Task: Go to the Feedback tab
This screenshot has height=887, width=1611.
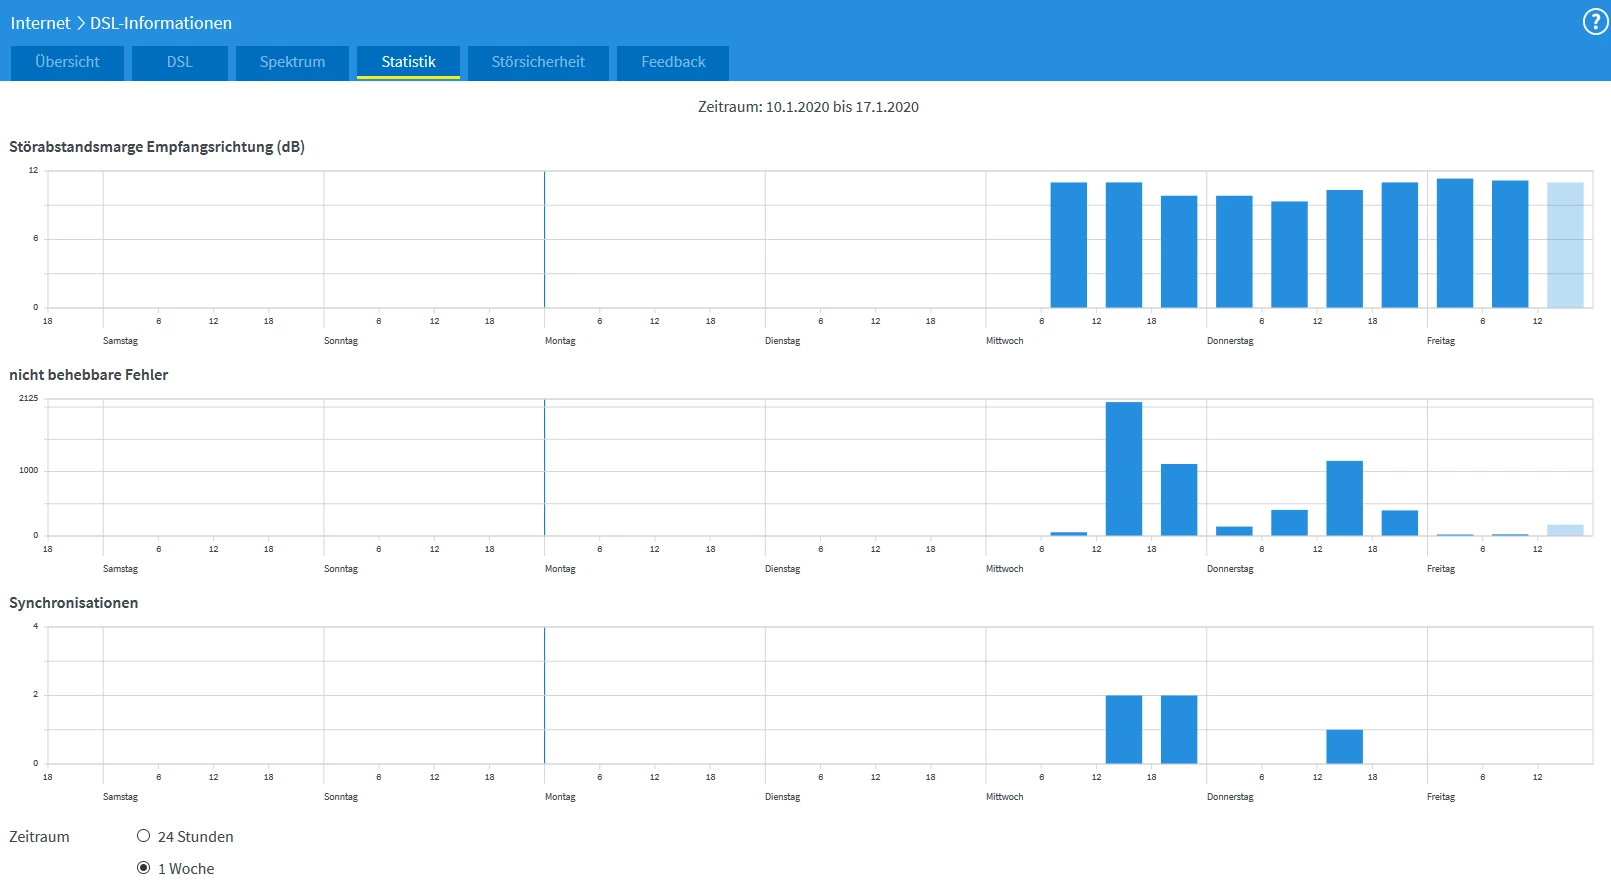Action: point(673,62)
